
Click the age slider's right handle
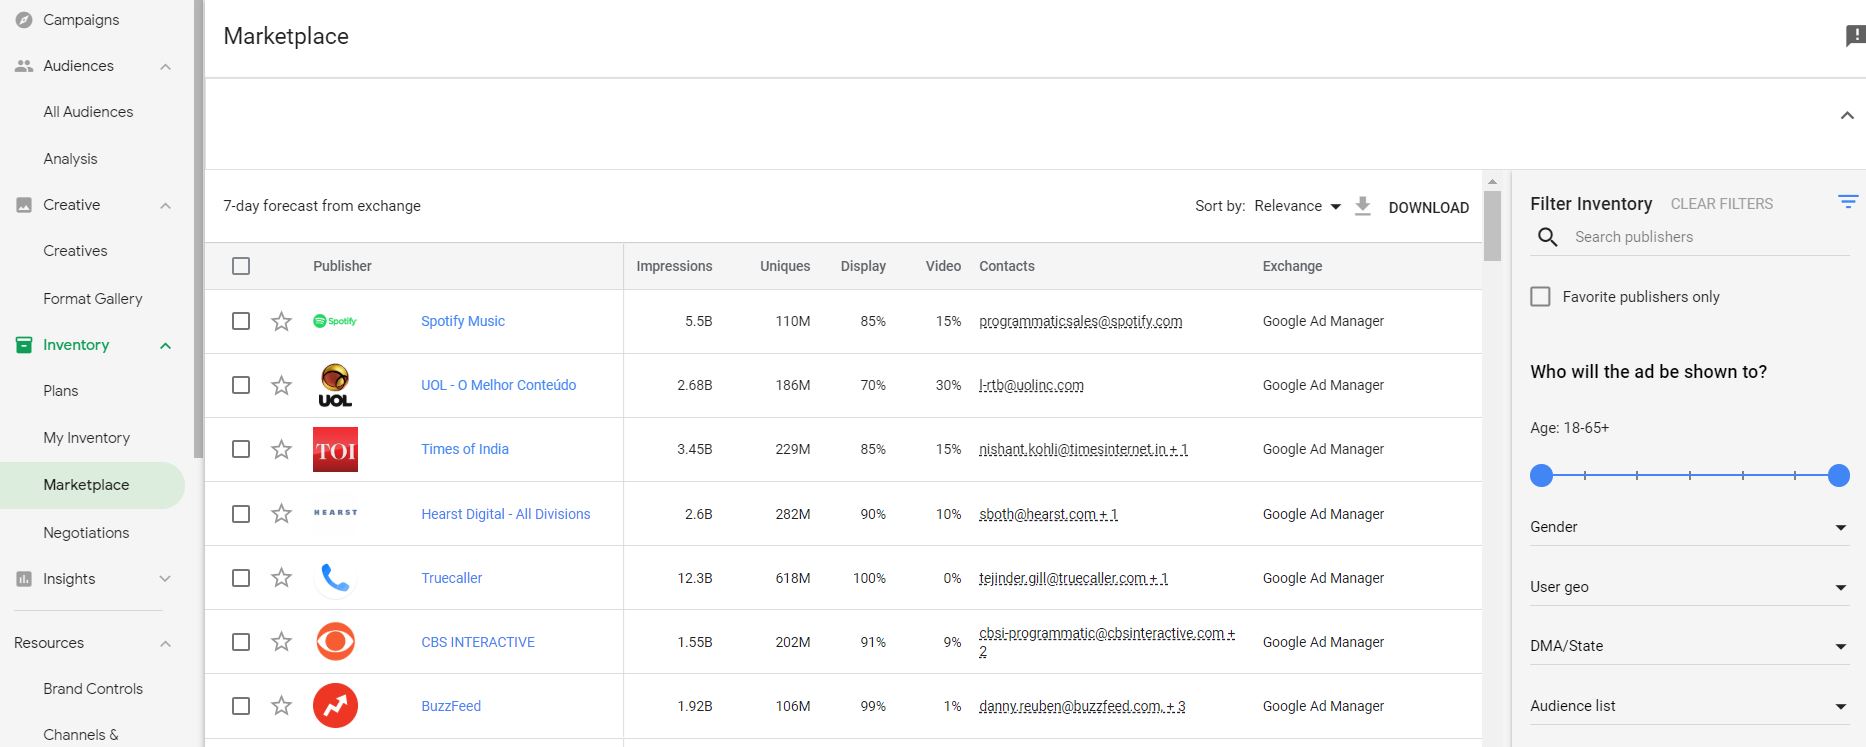1838,476
